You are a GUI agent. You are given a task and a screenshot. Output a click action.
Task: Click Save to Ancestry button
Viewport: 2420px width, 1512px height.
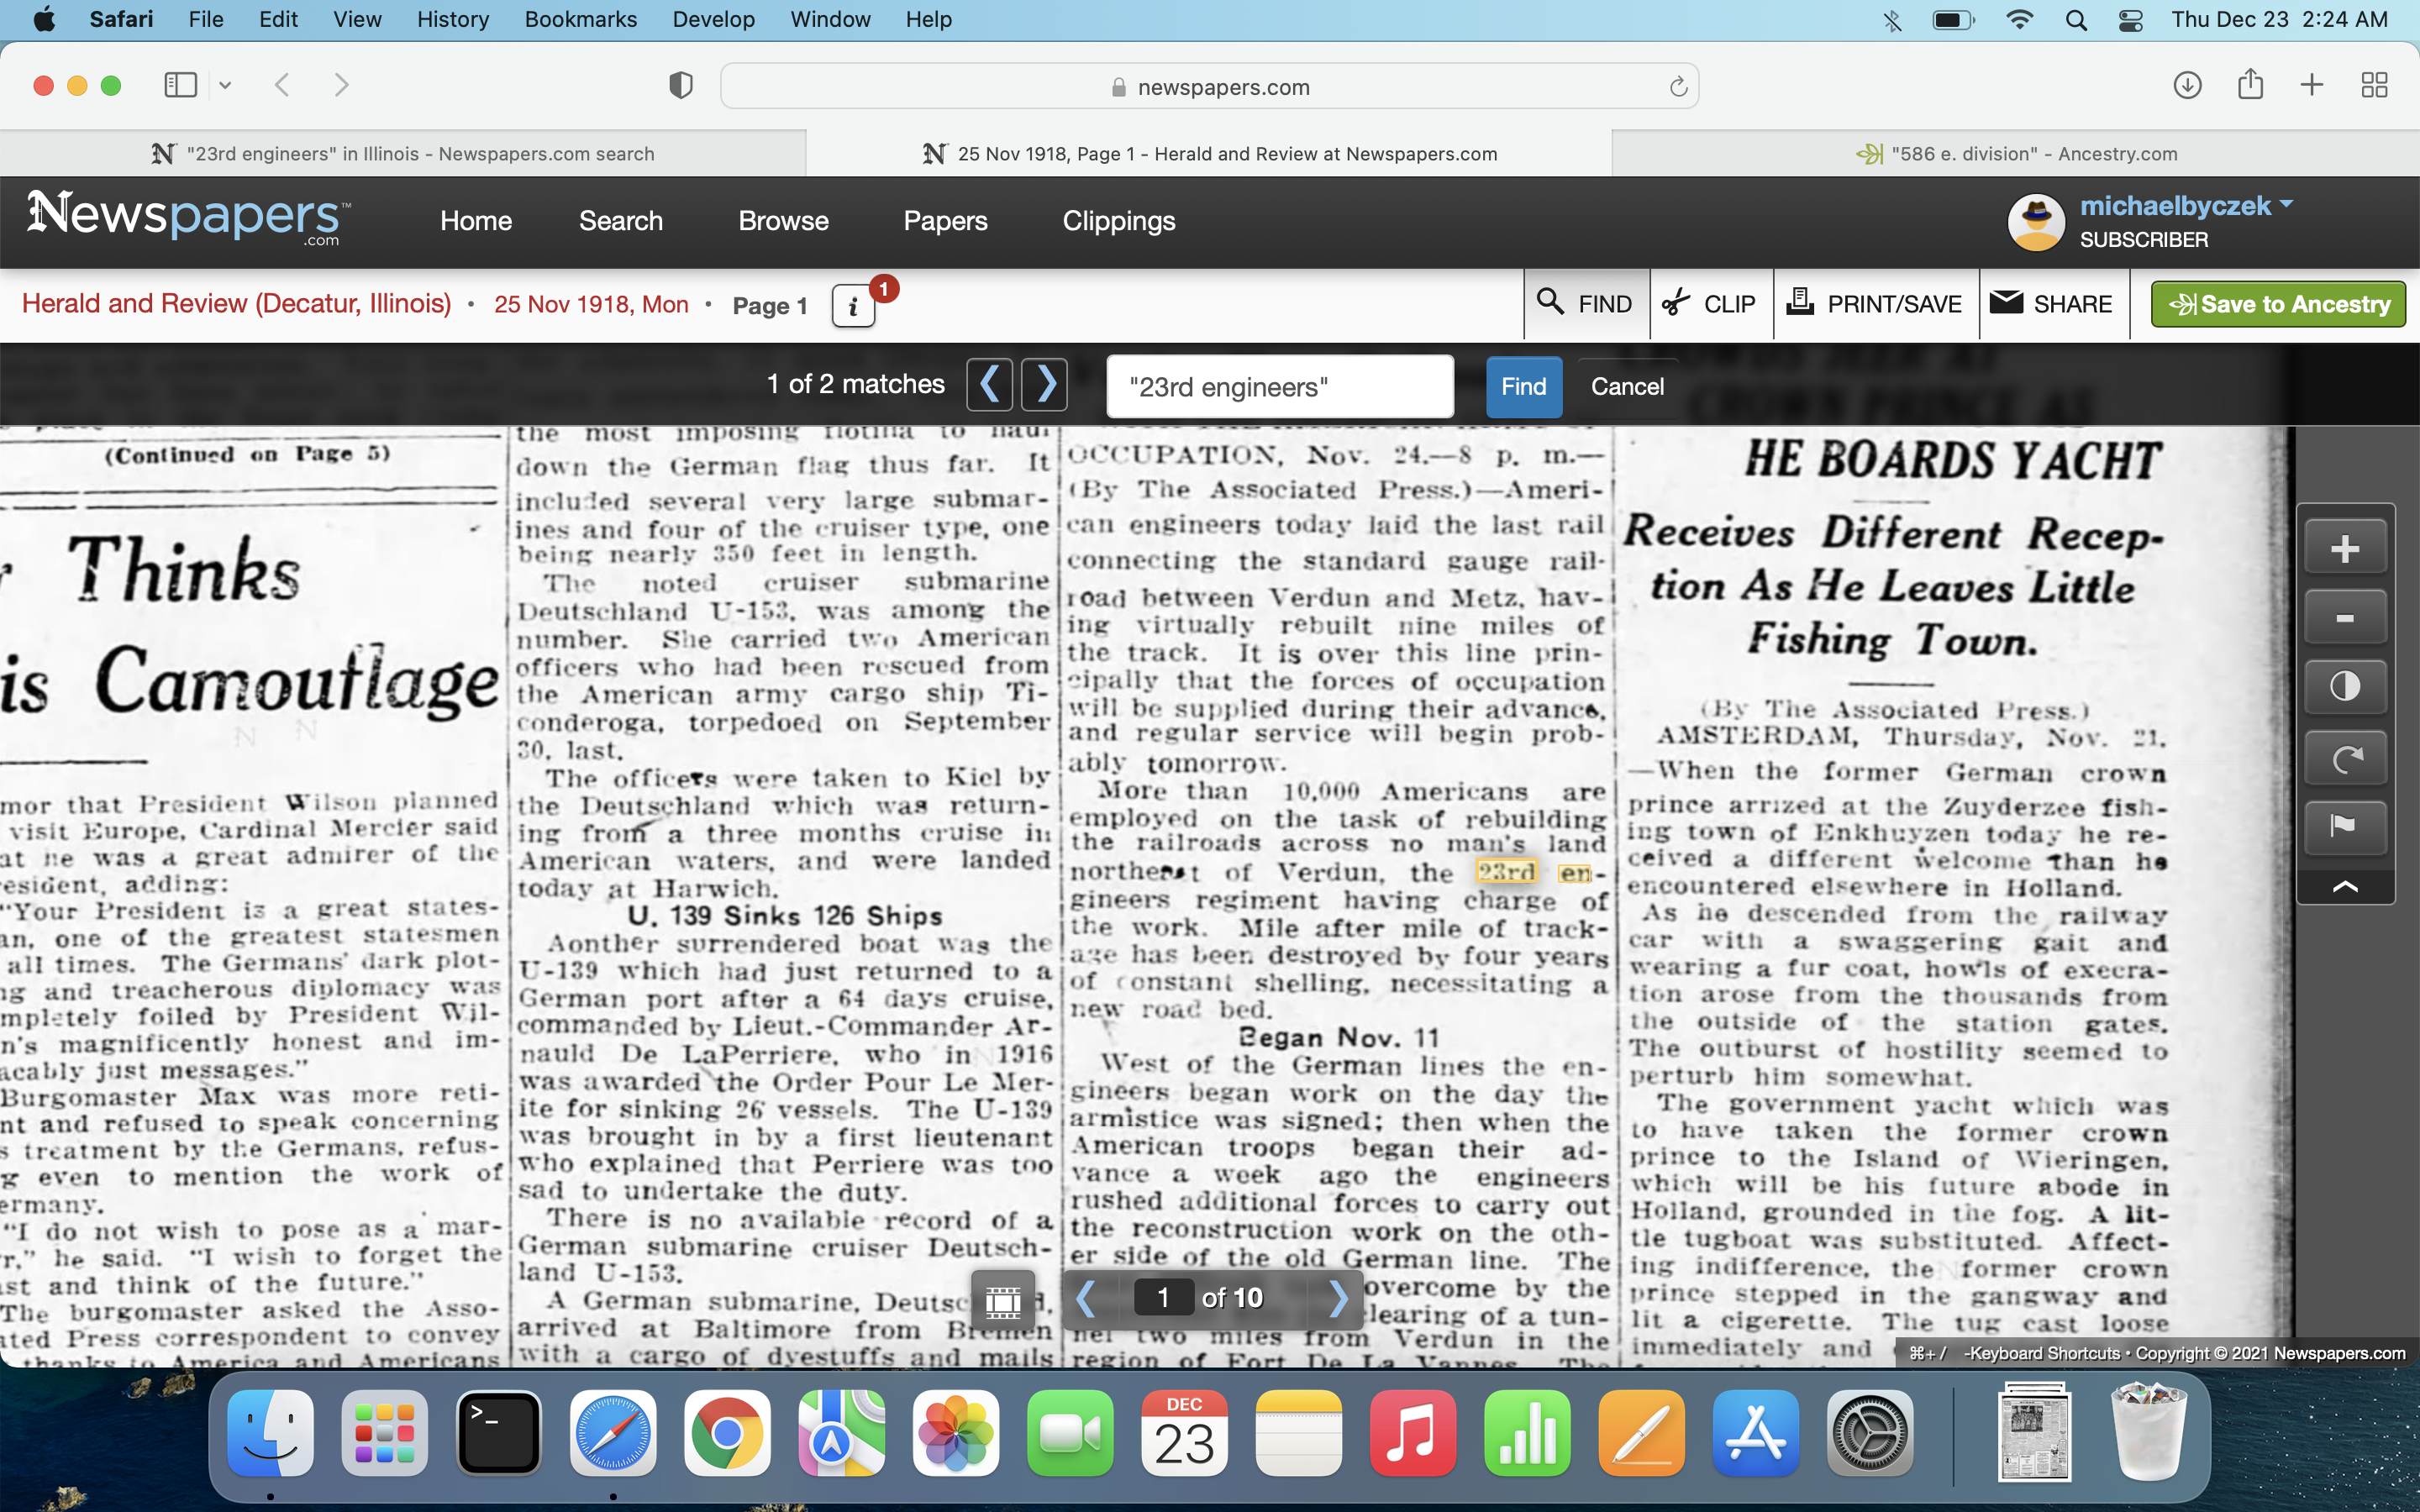click(x=2277, y=304)
